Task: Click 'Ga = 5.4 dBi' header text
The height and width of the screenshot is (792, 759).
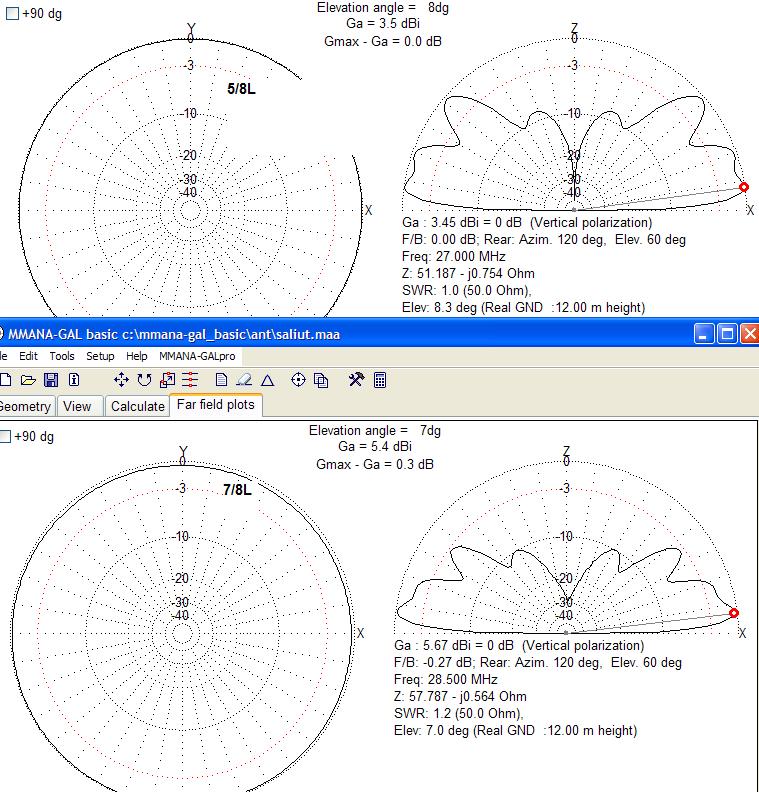Action: click(x=375, y=446)
